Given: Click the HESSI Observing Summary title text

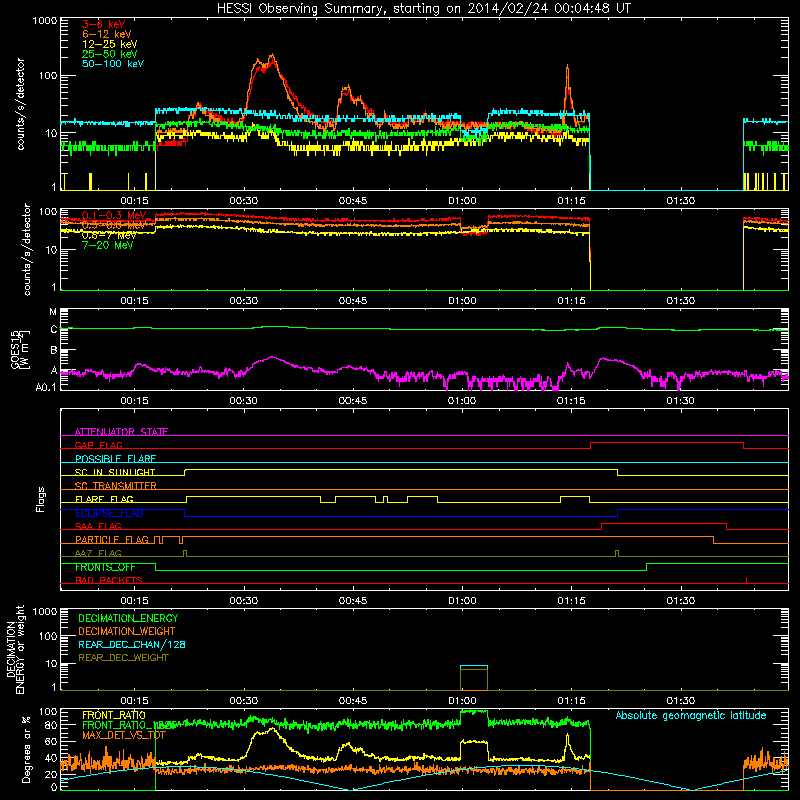Looking at the screenshot, I should click(423, 8).
